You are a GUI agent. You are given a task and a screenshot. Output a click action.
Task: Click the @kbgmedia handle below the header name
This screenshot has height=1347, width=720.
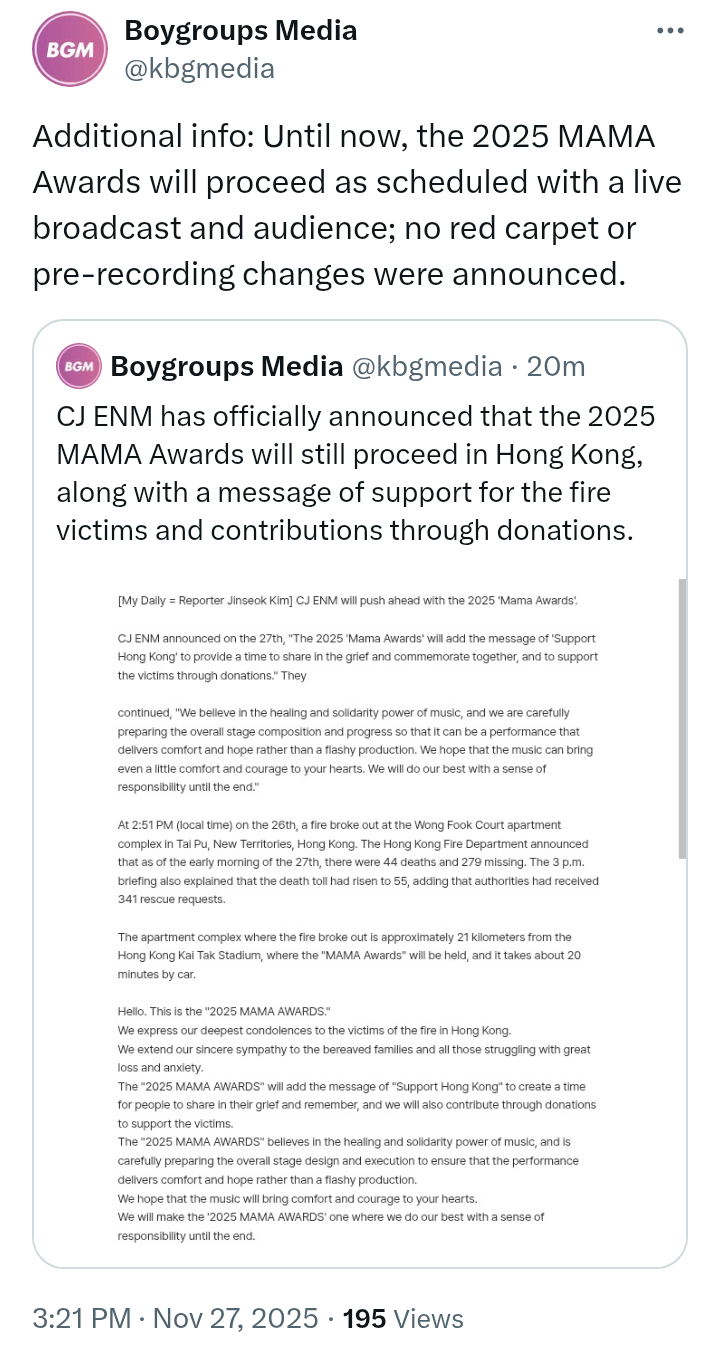[199, 67]
